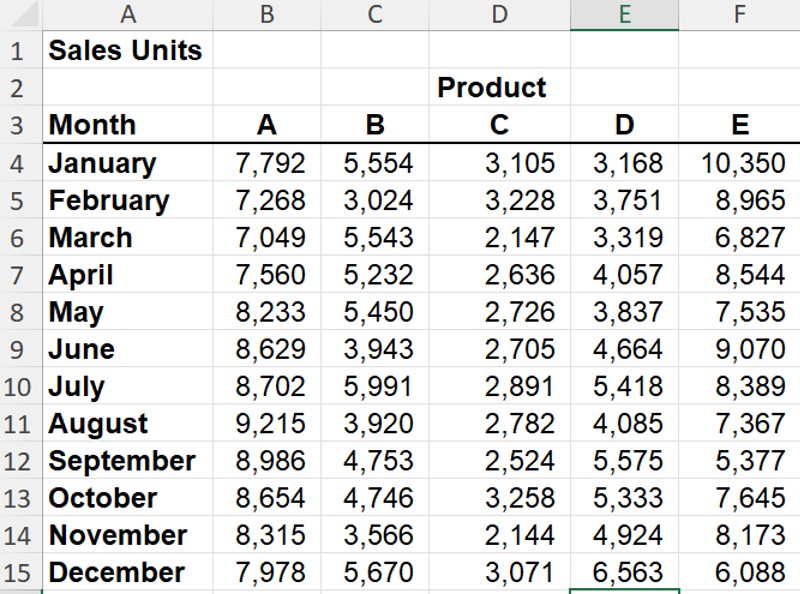Click the 'January' cell

pyautogui.click(x=128, y=162)
